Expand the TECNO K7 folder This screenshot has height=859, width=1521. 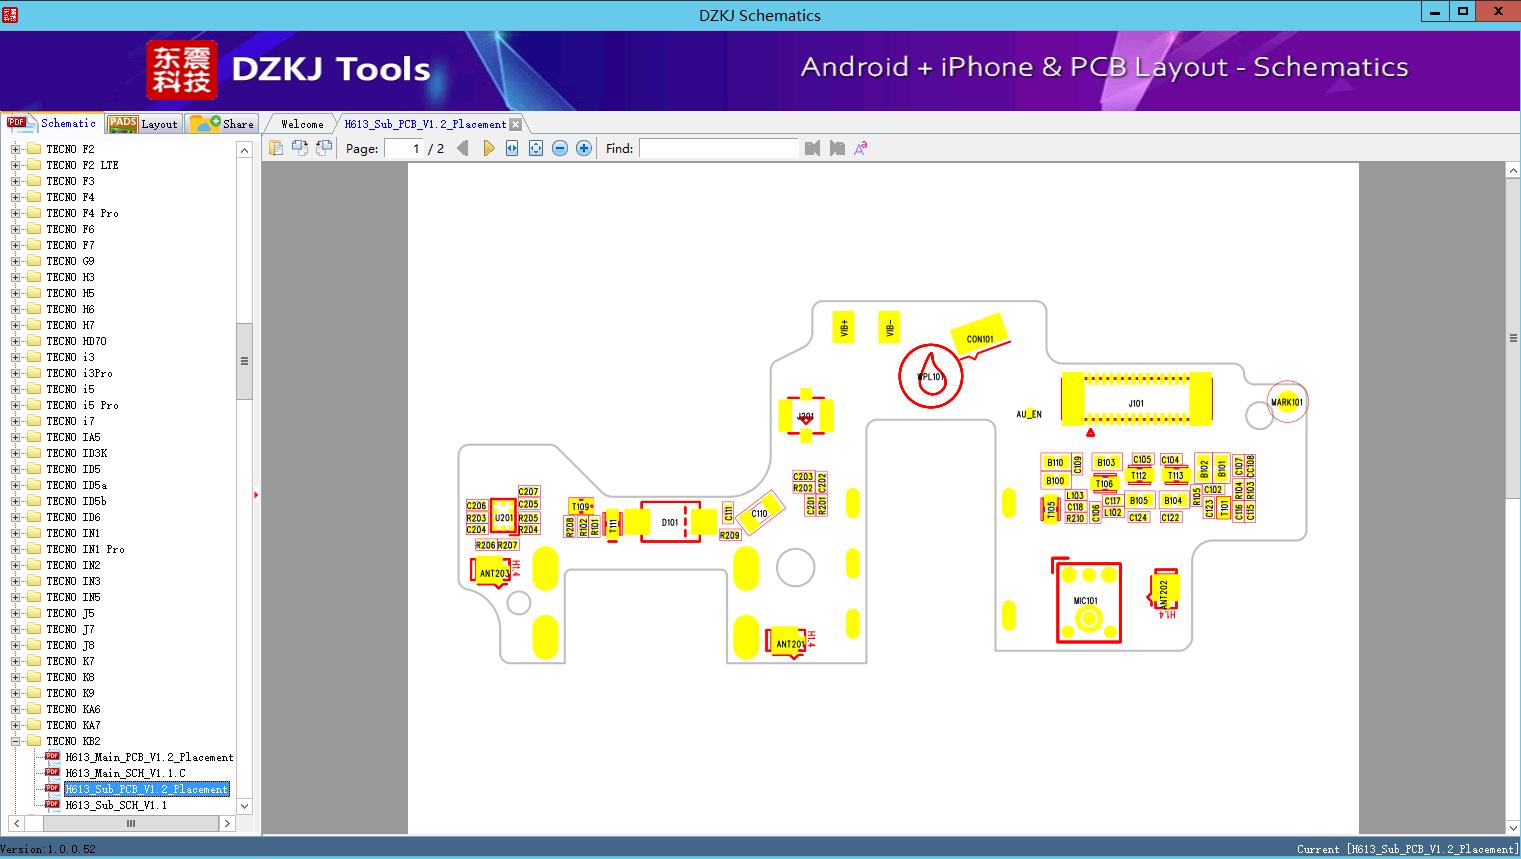pos(15,661)
